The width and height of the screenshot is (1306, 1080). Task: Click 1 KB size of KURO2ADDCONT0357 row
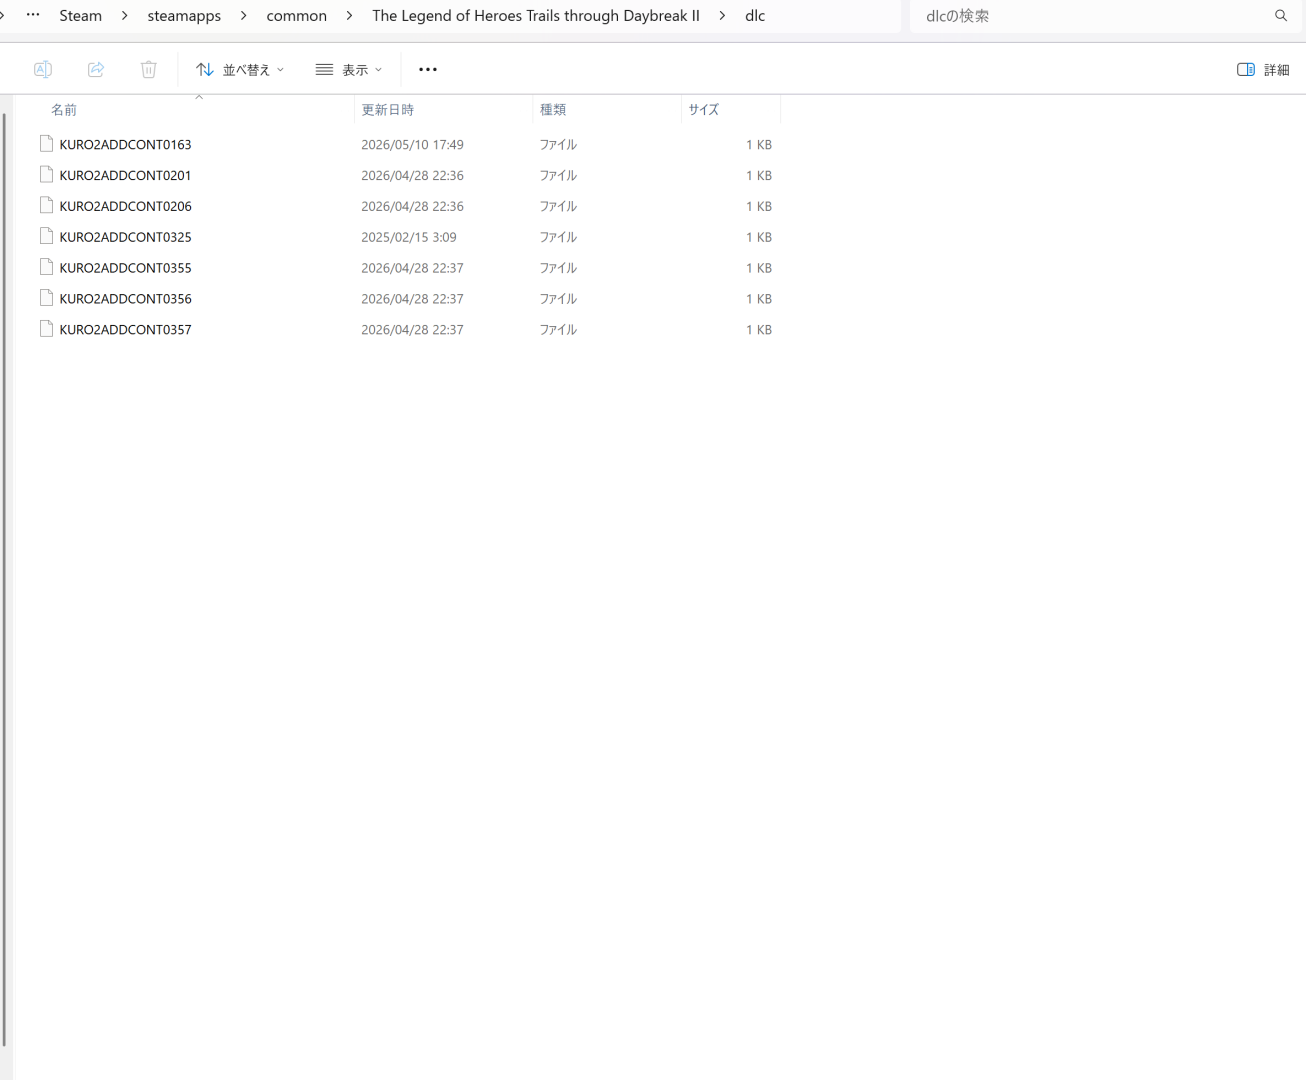[x=759, y=330]
